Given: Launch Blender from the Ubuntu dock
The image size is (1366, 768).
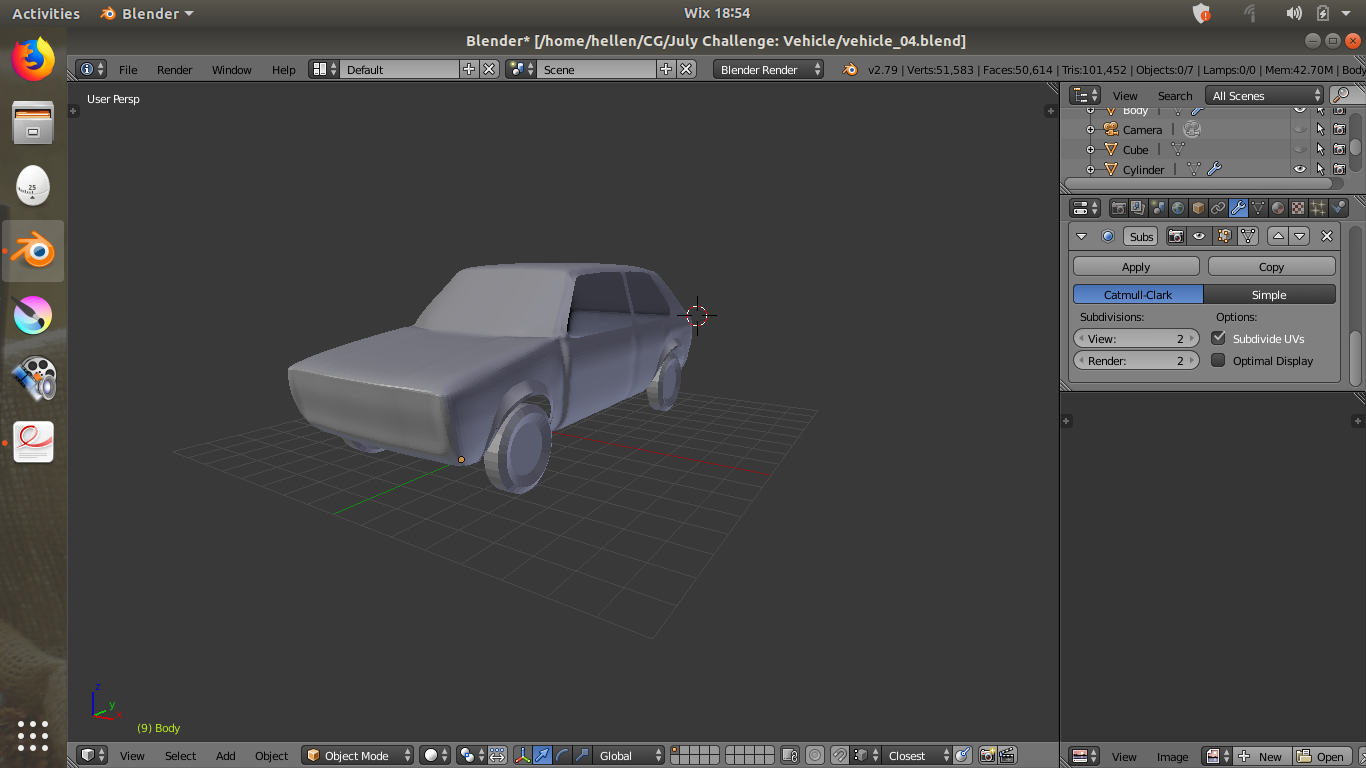Looking at the screenshot, I should tap(33, 251).
